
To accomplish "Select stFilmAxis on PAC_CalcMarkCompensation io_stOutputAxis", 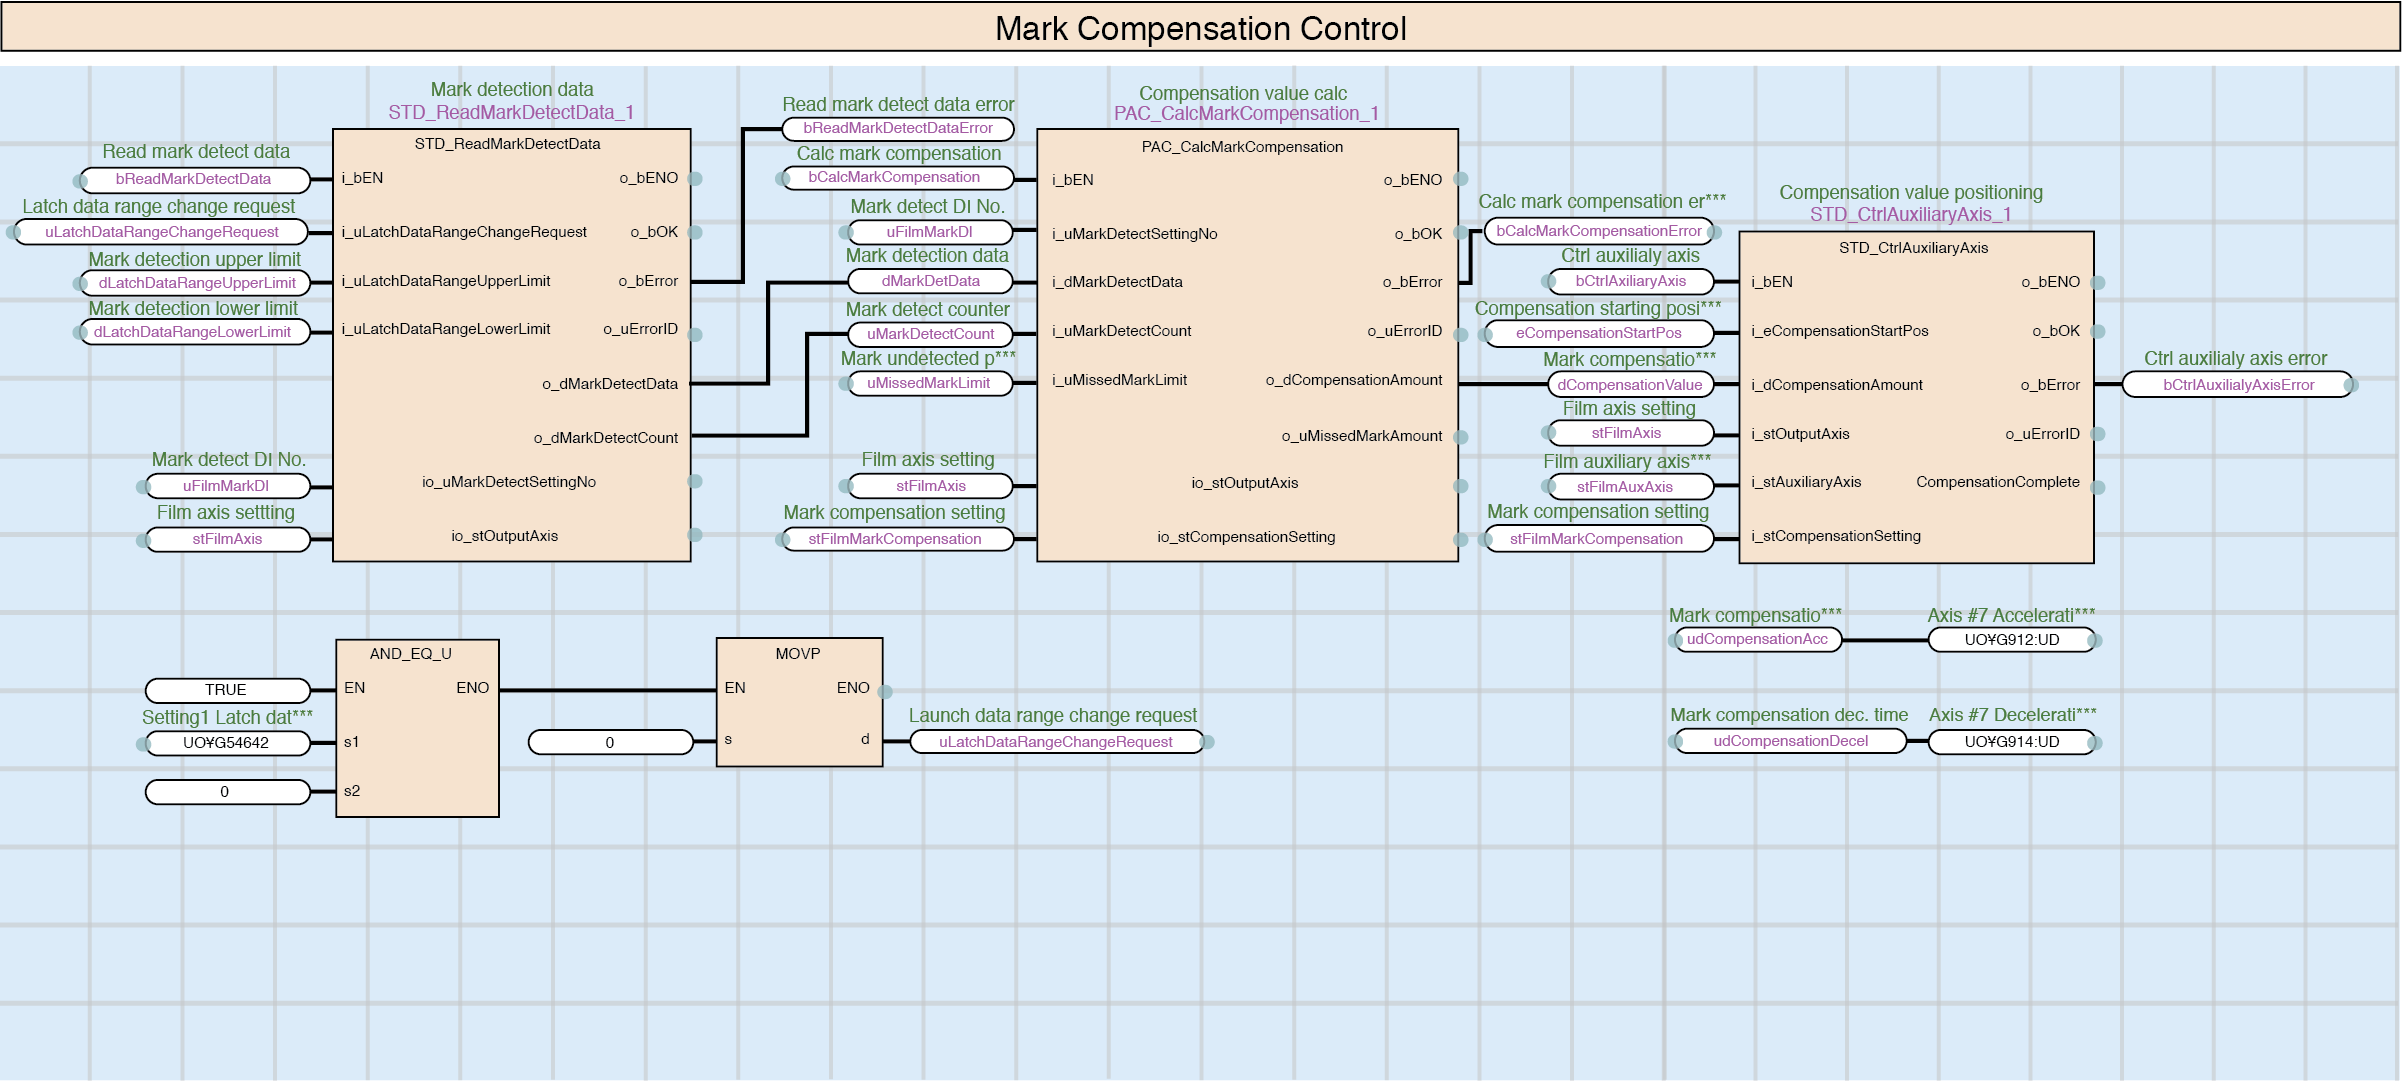I will click(931, 486).
